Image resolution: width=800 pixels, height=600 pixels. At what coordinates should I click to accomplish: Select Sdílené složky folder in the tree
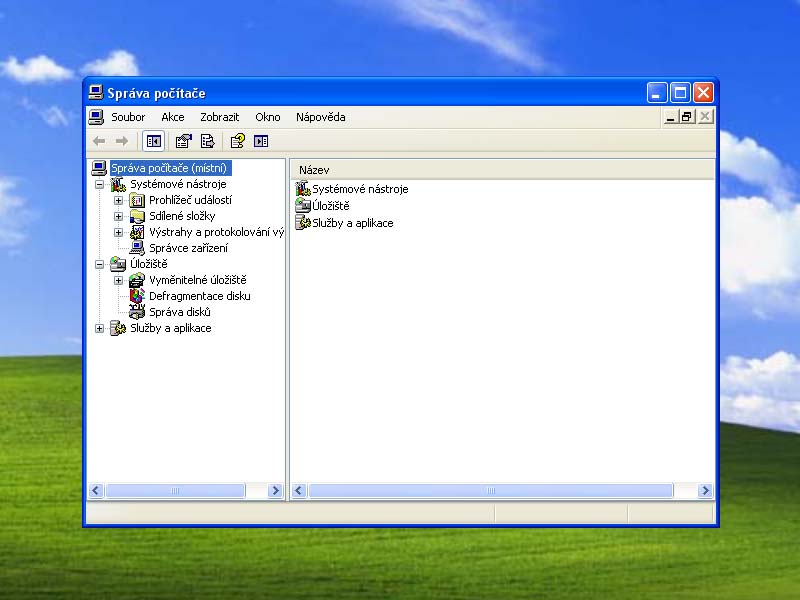(182, 216)
